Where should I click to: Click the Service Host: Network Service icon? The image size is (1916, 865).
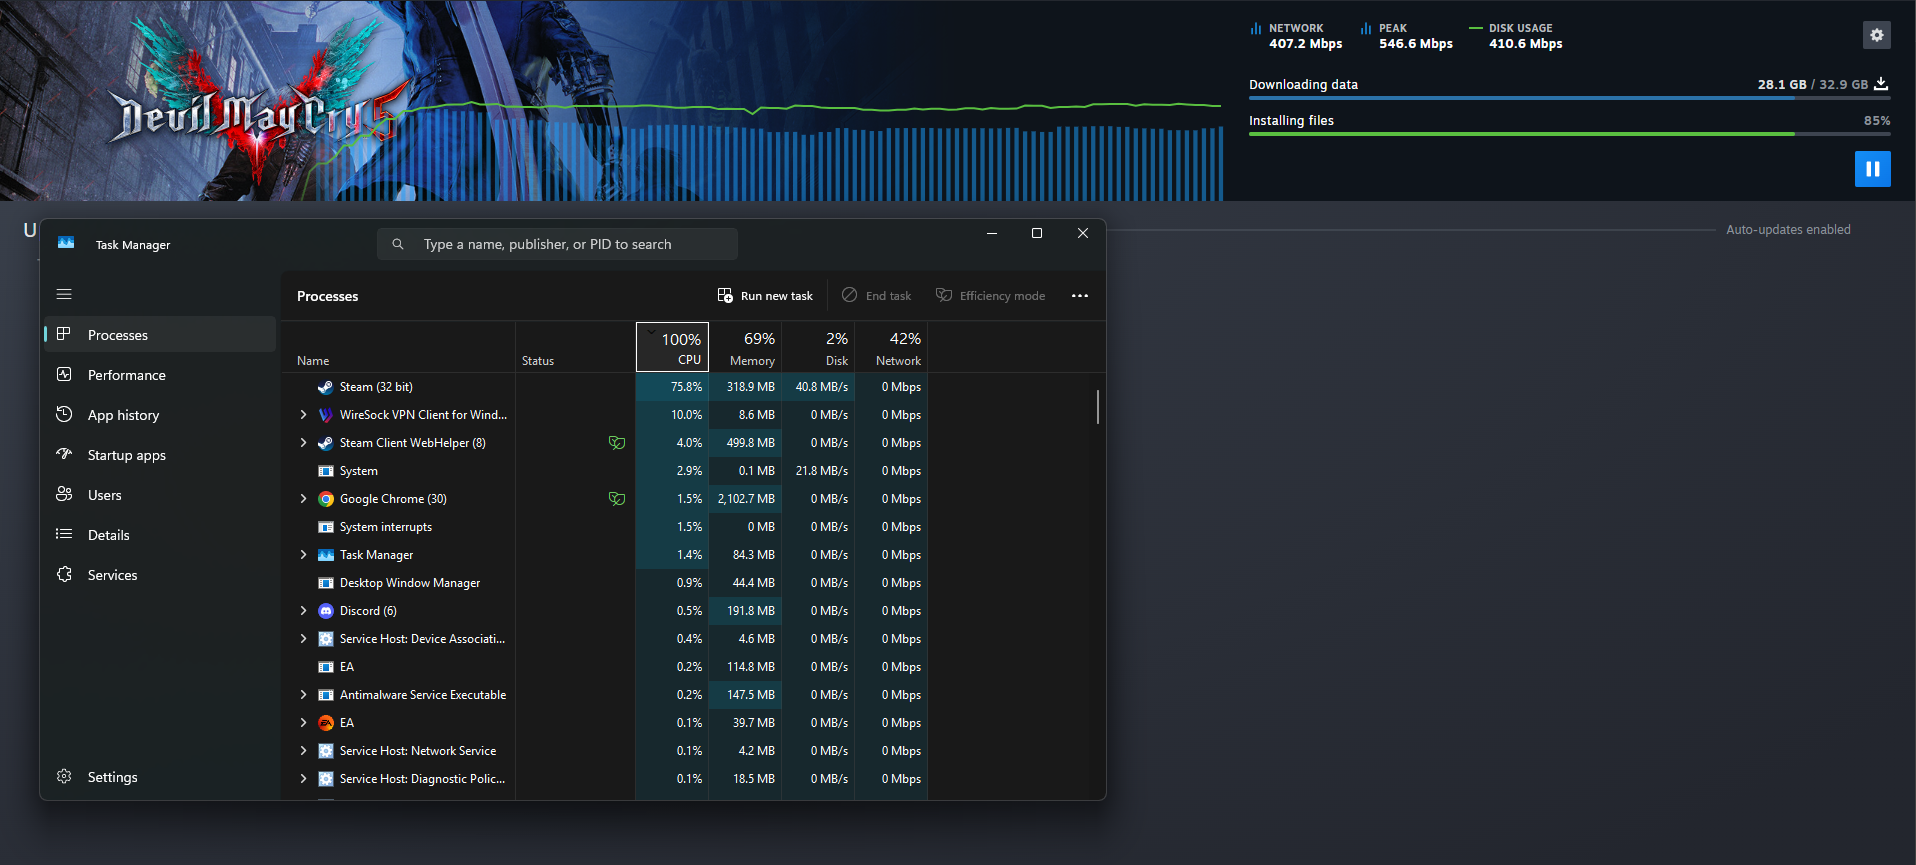pos(326,751)
